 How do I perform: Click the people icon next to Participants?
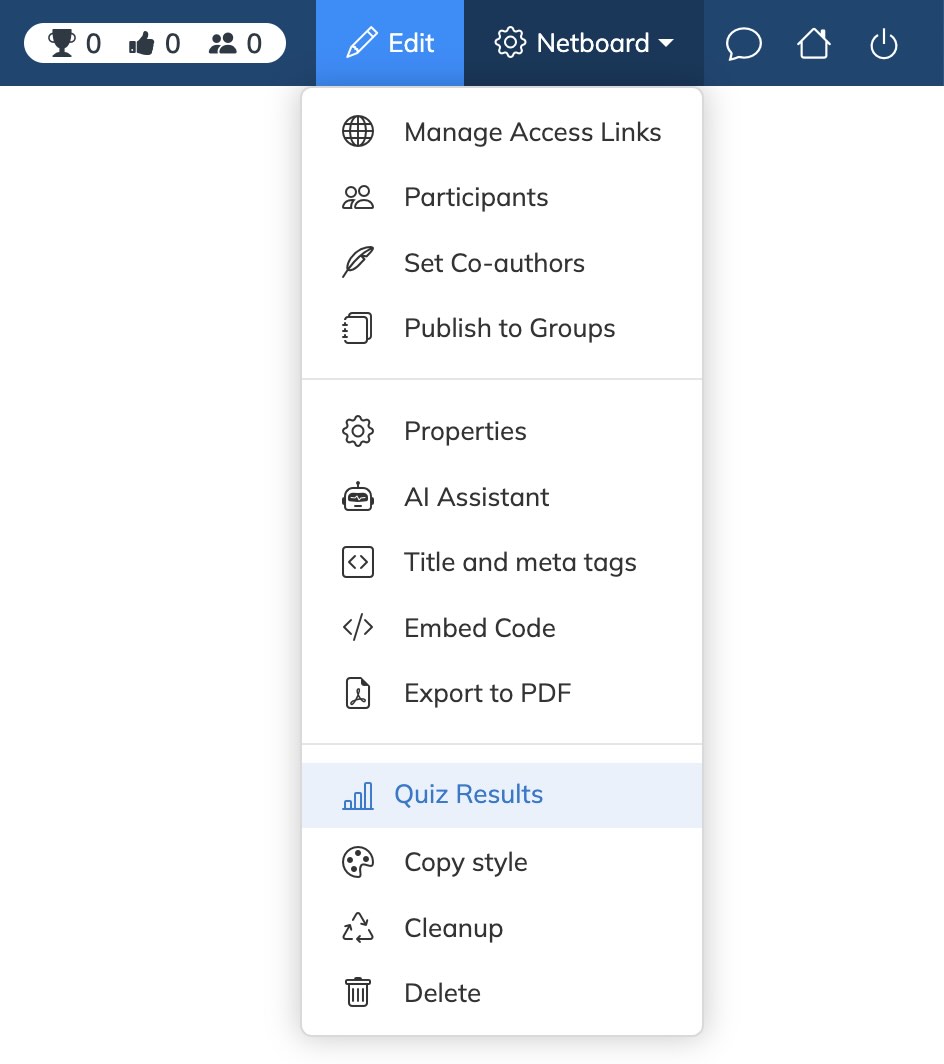point(358,197)
